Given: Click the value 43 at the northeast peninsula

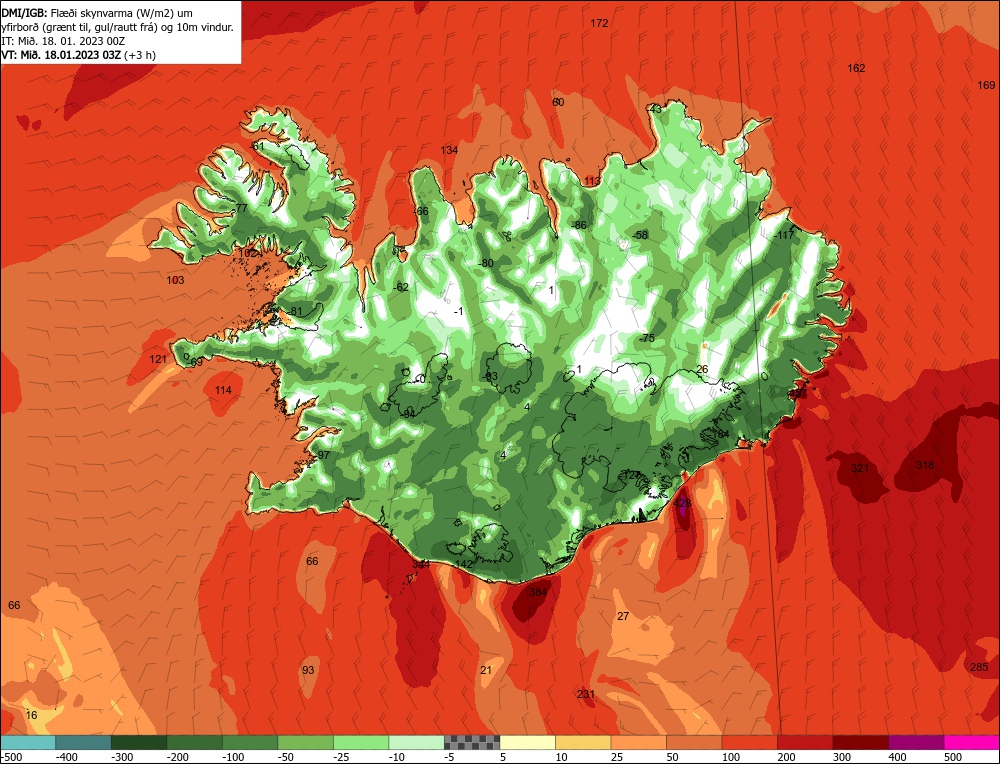Looking at the screenshot, I should 656,109.
